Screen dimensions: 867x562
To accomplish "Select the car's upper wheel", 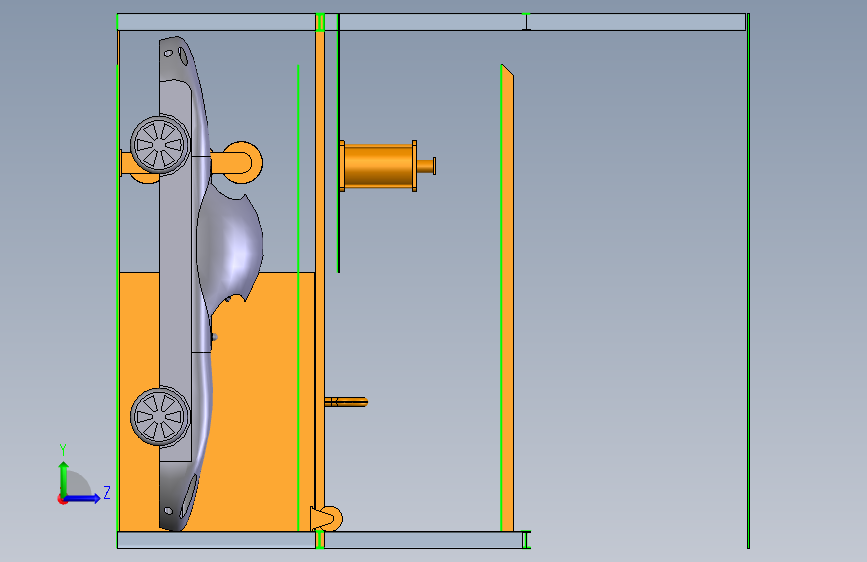I will 160,145.
